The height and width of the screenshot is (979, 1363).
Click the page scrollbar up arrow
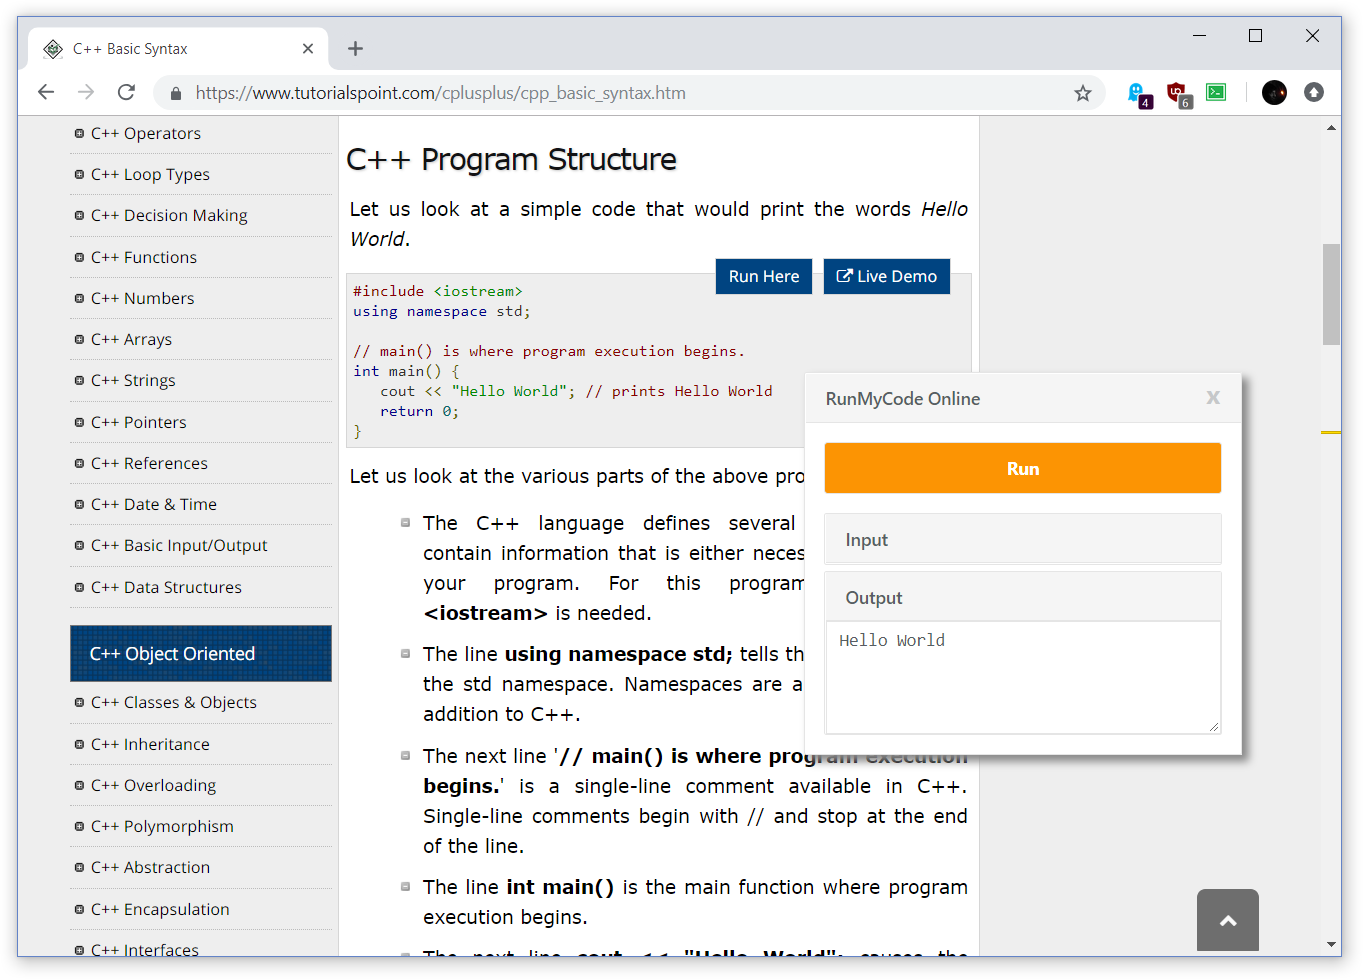(1331, 128)
